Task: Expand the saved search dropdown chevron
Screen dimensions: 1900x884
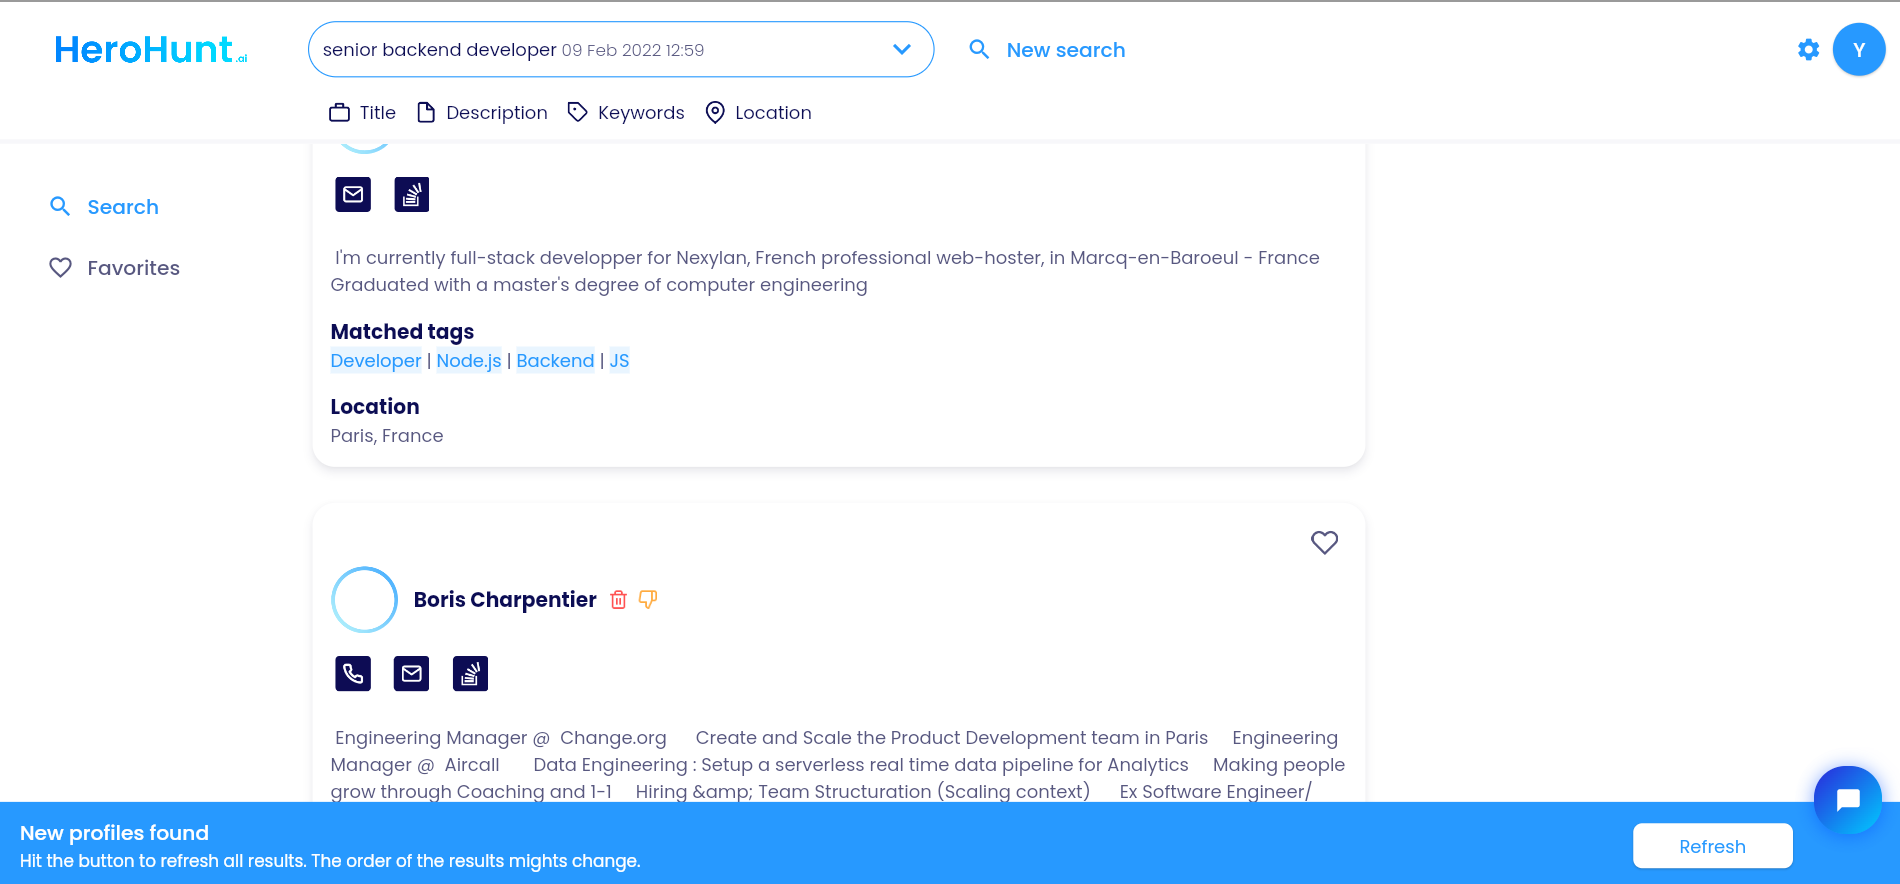Action: 901,50
